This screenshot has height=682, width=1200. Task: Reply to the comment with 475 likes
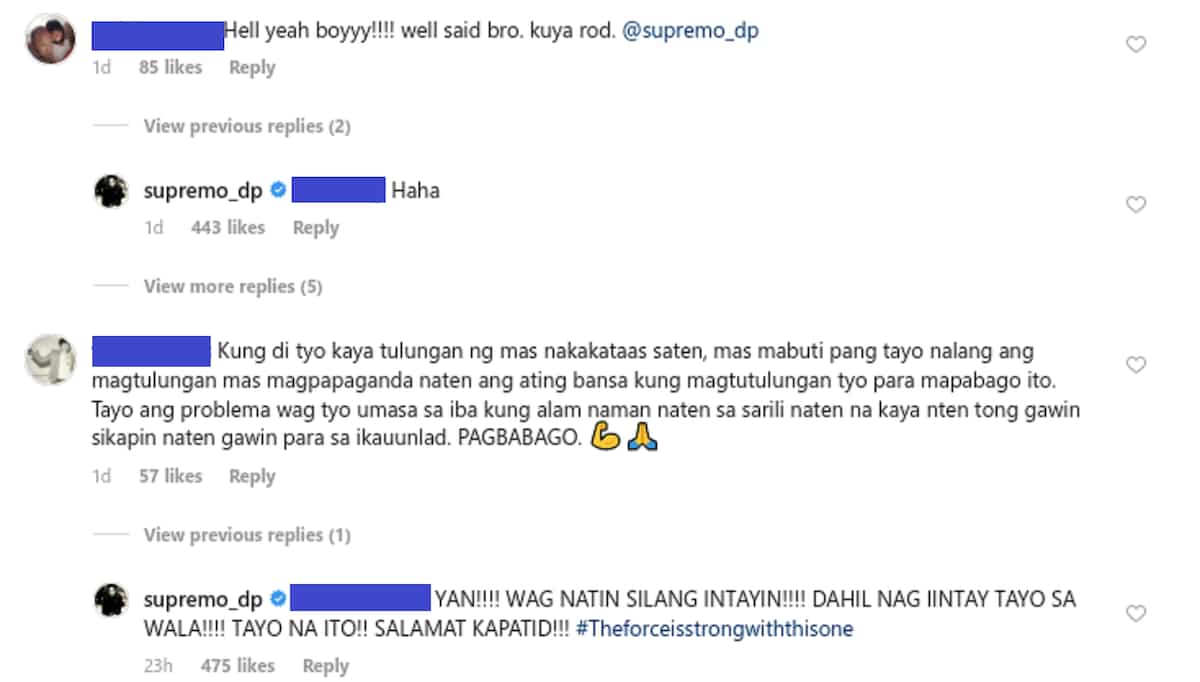pos(326,665)
